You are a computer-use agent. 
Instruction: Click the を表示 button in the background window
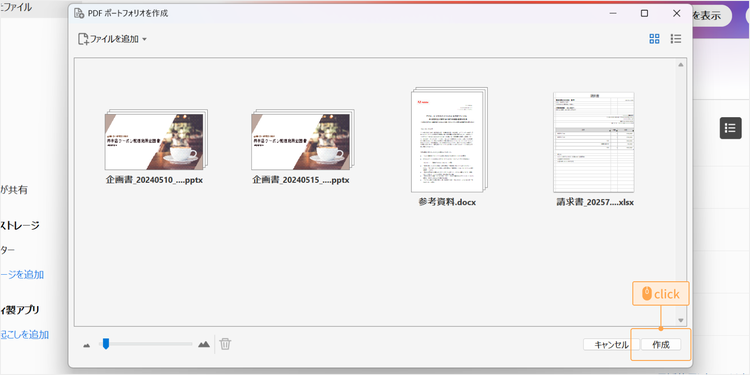click(x=712, y=15)
